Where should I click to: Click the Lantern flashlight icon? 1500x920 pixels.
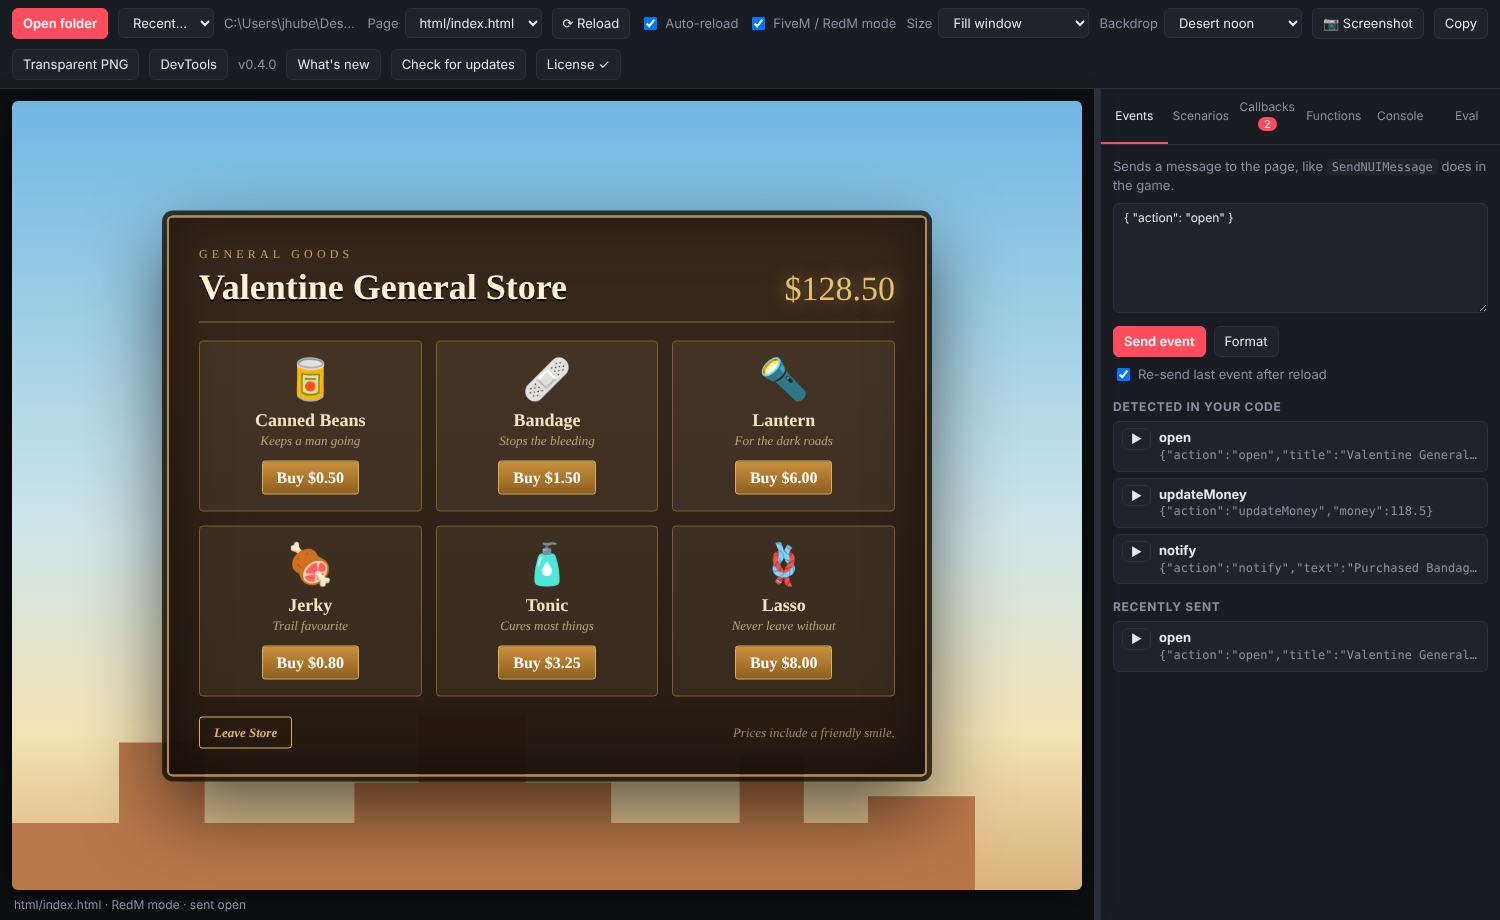coord(783,380)
